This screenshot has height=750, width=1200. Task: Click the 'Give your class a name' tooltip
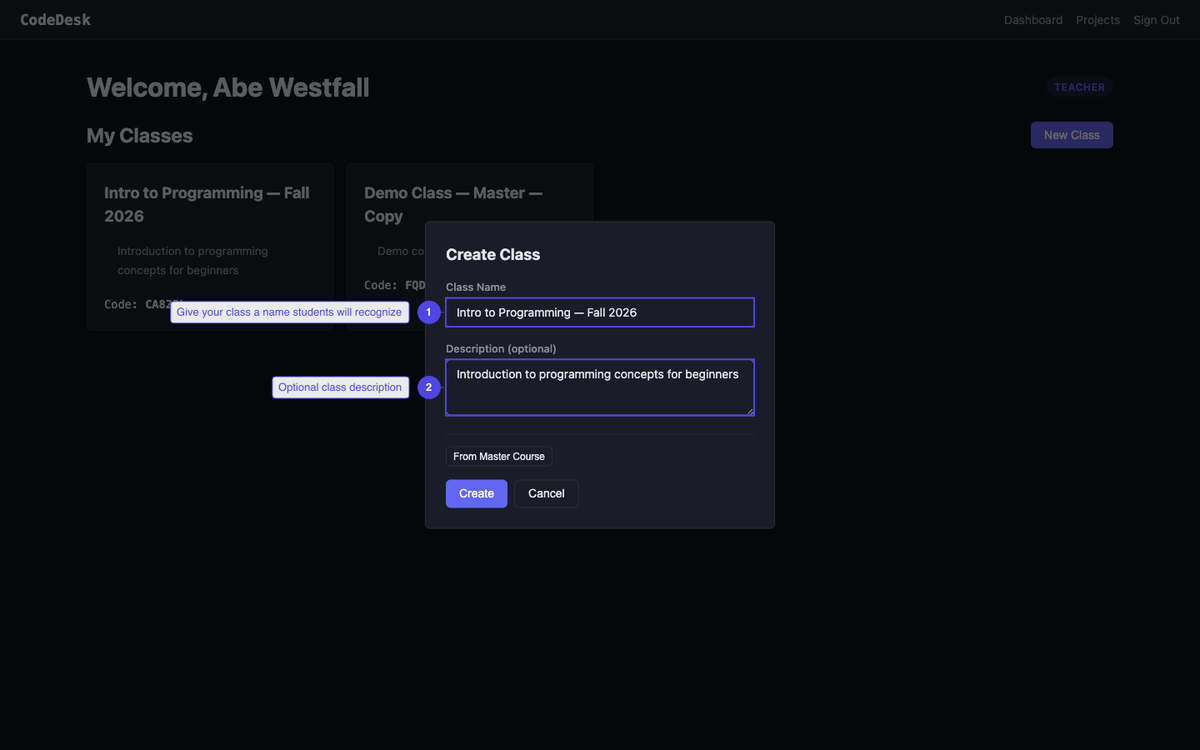pyautogui.click(x=289, y=313)
